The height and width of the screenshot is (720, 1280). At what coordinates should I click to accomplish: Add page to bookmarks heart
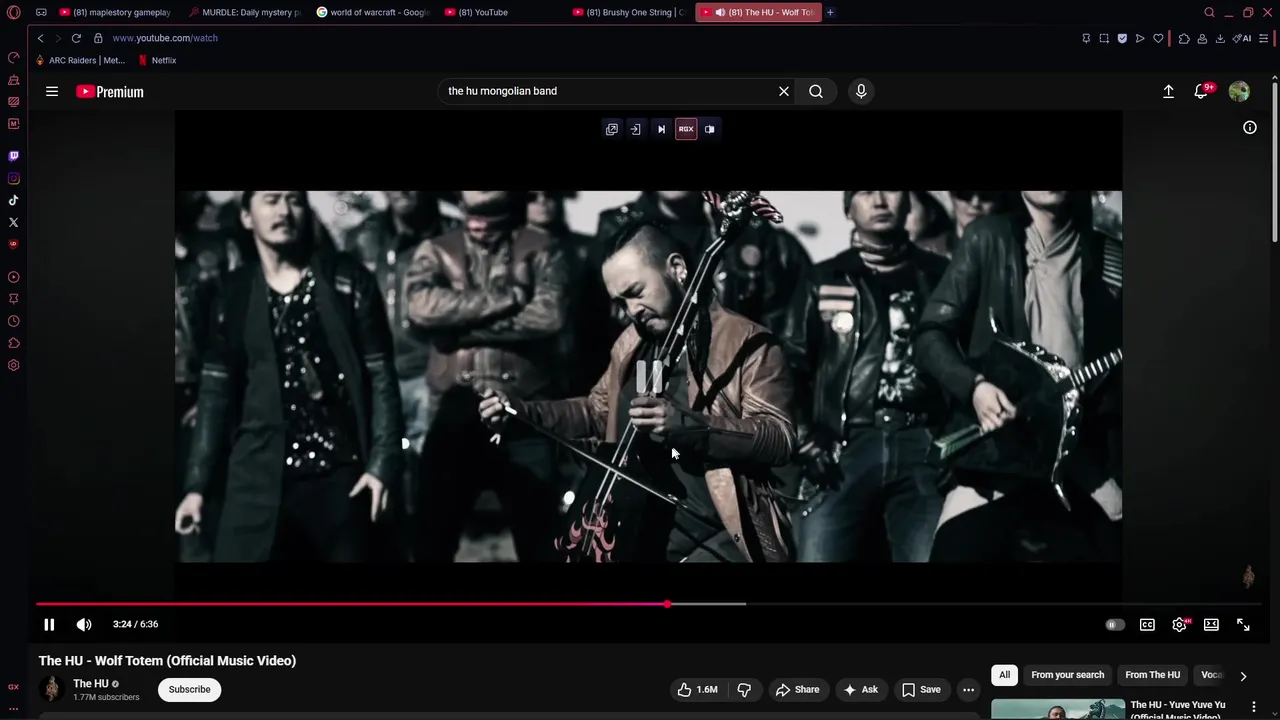[1158, 38]
